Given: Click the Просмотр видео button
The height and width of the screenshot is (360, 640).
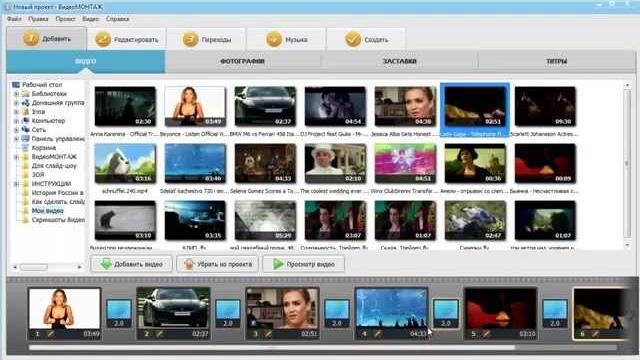Looking at the screenshot, I should 304,264.
